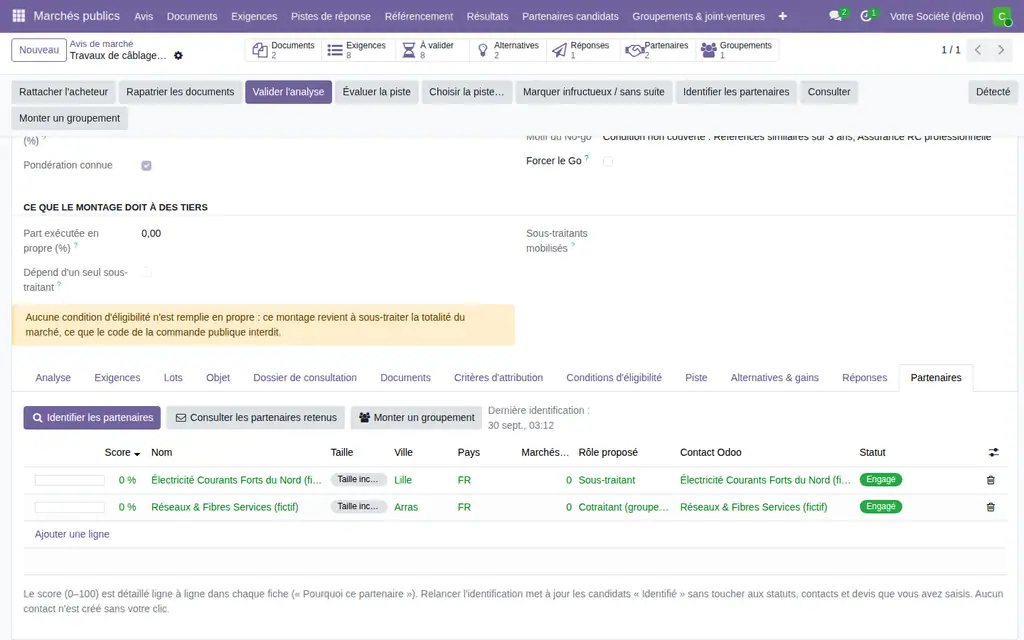The image size is (1024, 640).
Task: Click the Valider l'analyse button
Action: point(288,92)
